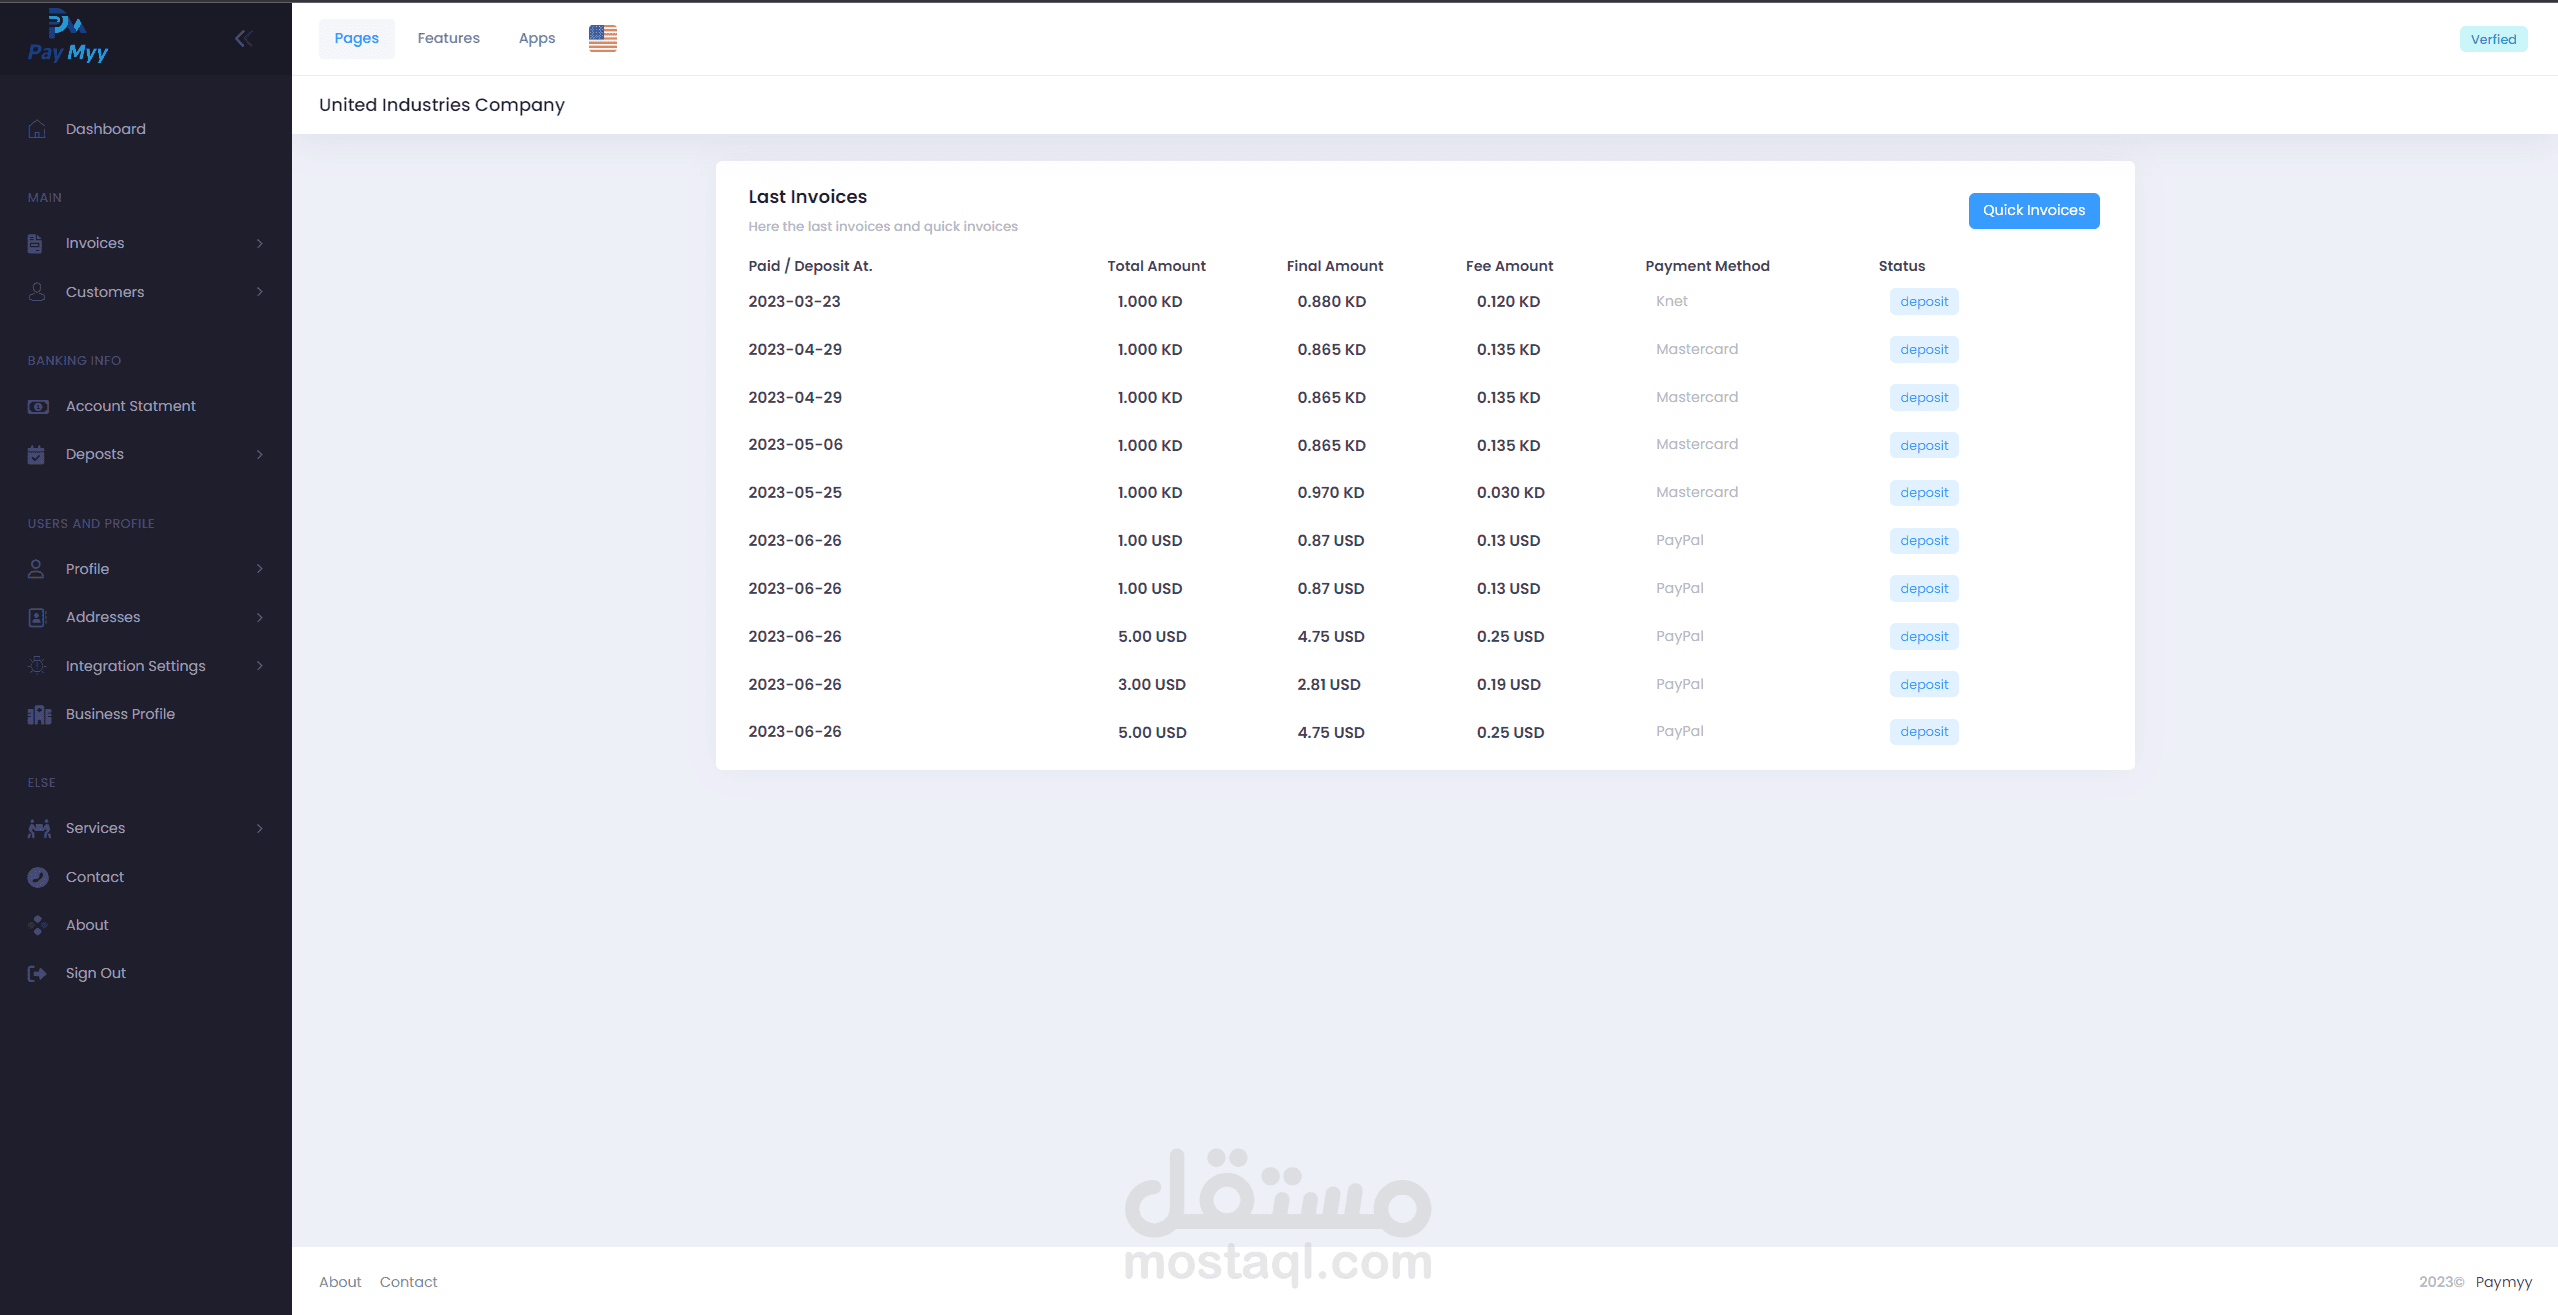Click the US flag language icon
This screenshot has height=1315, width=2558.
pos(602,38)
